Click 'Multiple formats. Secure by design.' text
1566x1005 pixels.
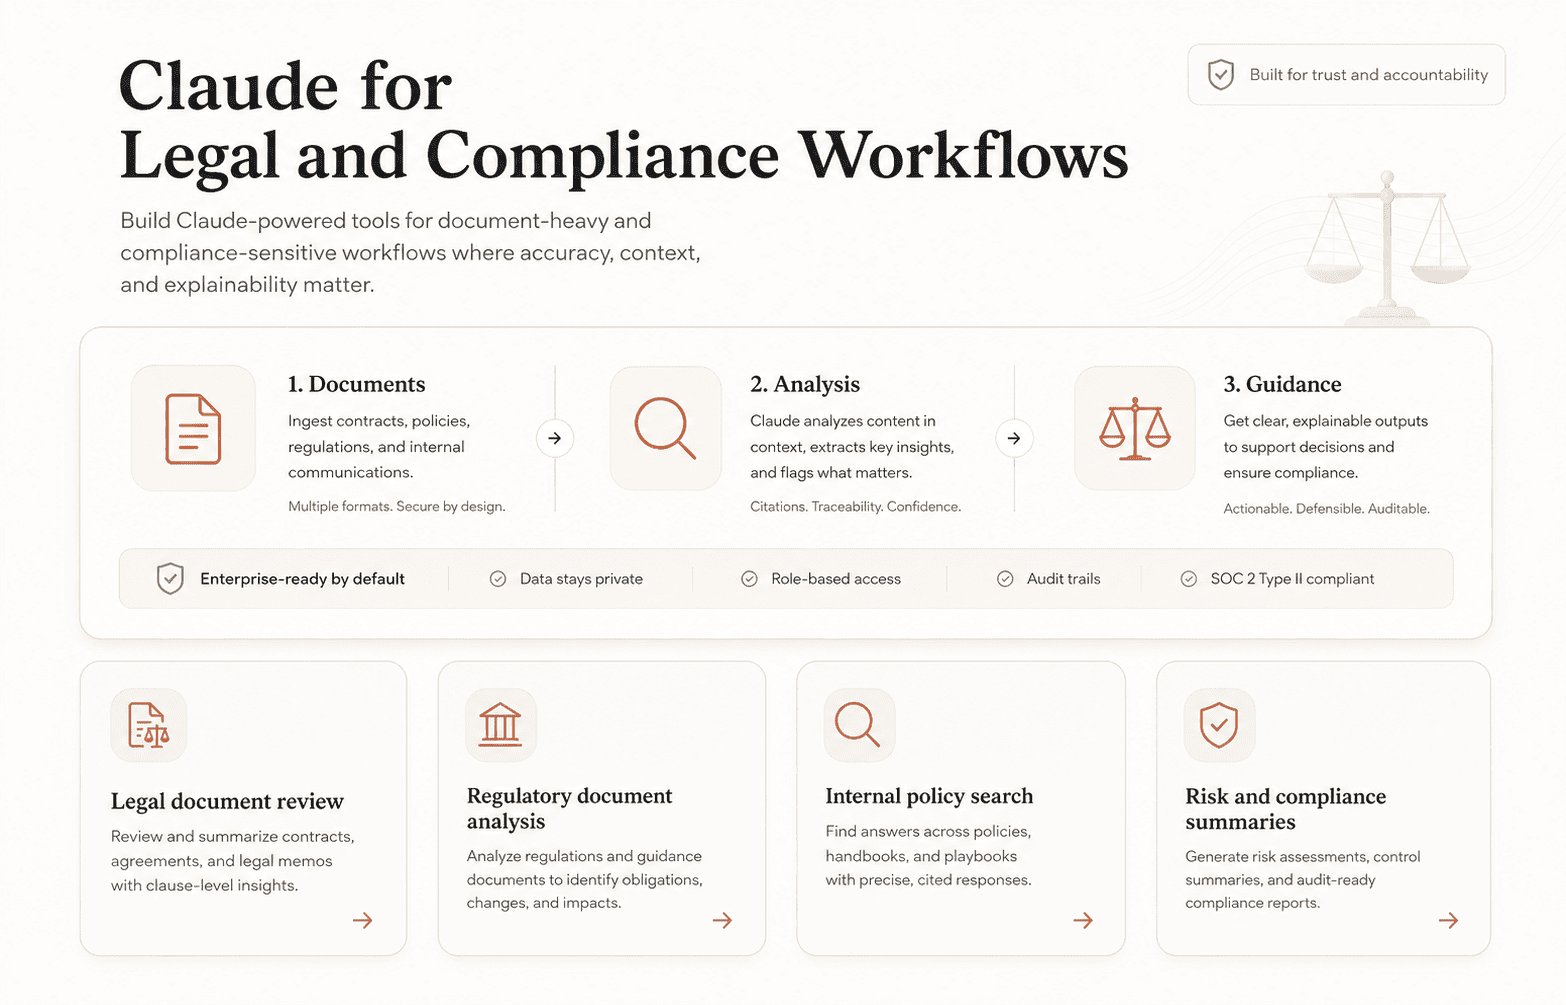click(397, 507)
